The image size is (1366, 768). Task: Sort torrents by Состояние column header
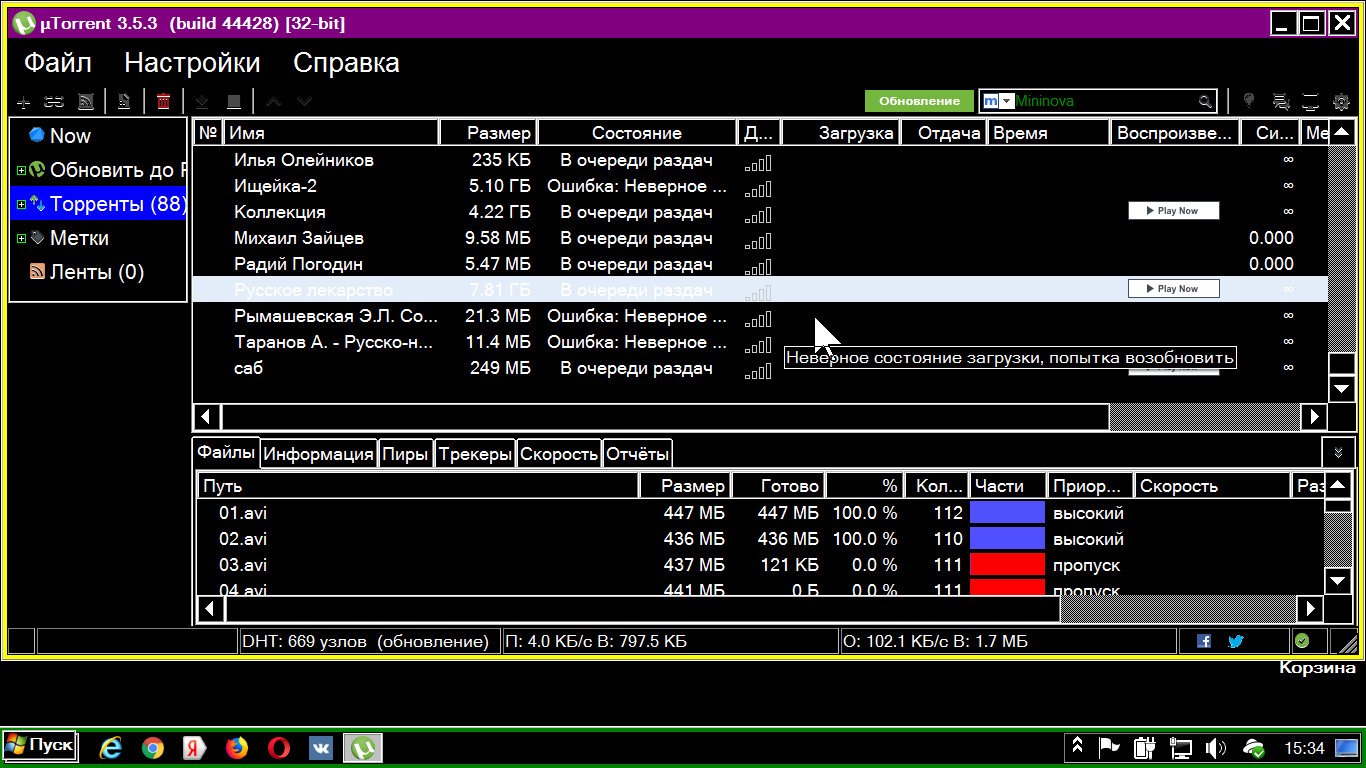click(x=637, y=133)
